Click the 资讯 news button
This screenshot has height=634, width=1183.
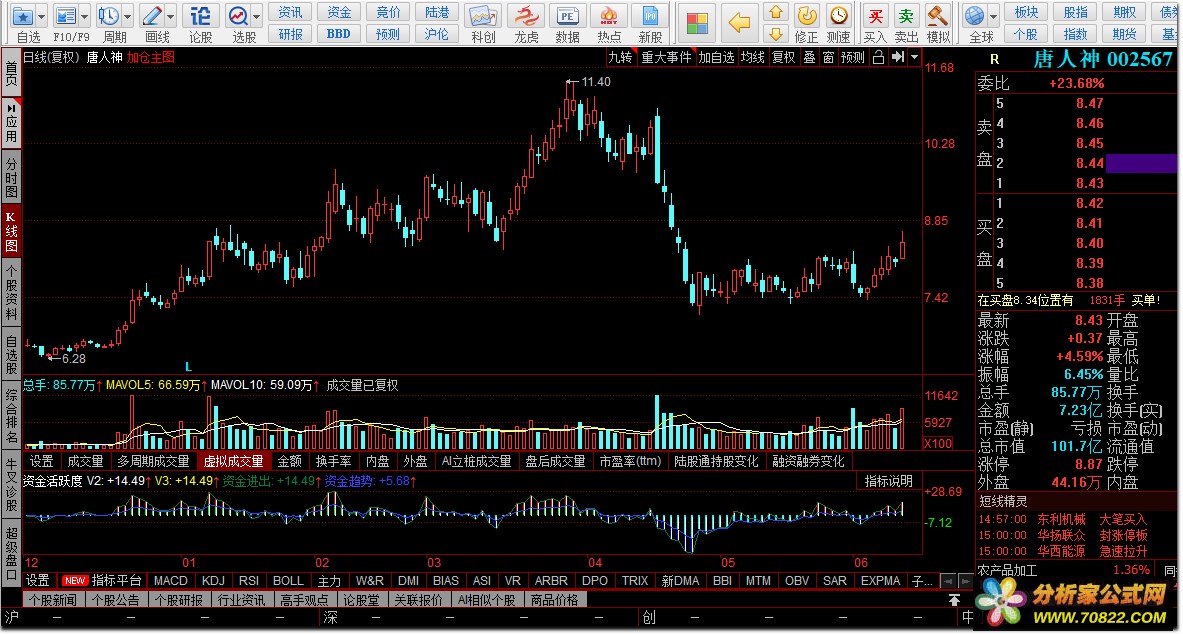click(290, 12)
